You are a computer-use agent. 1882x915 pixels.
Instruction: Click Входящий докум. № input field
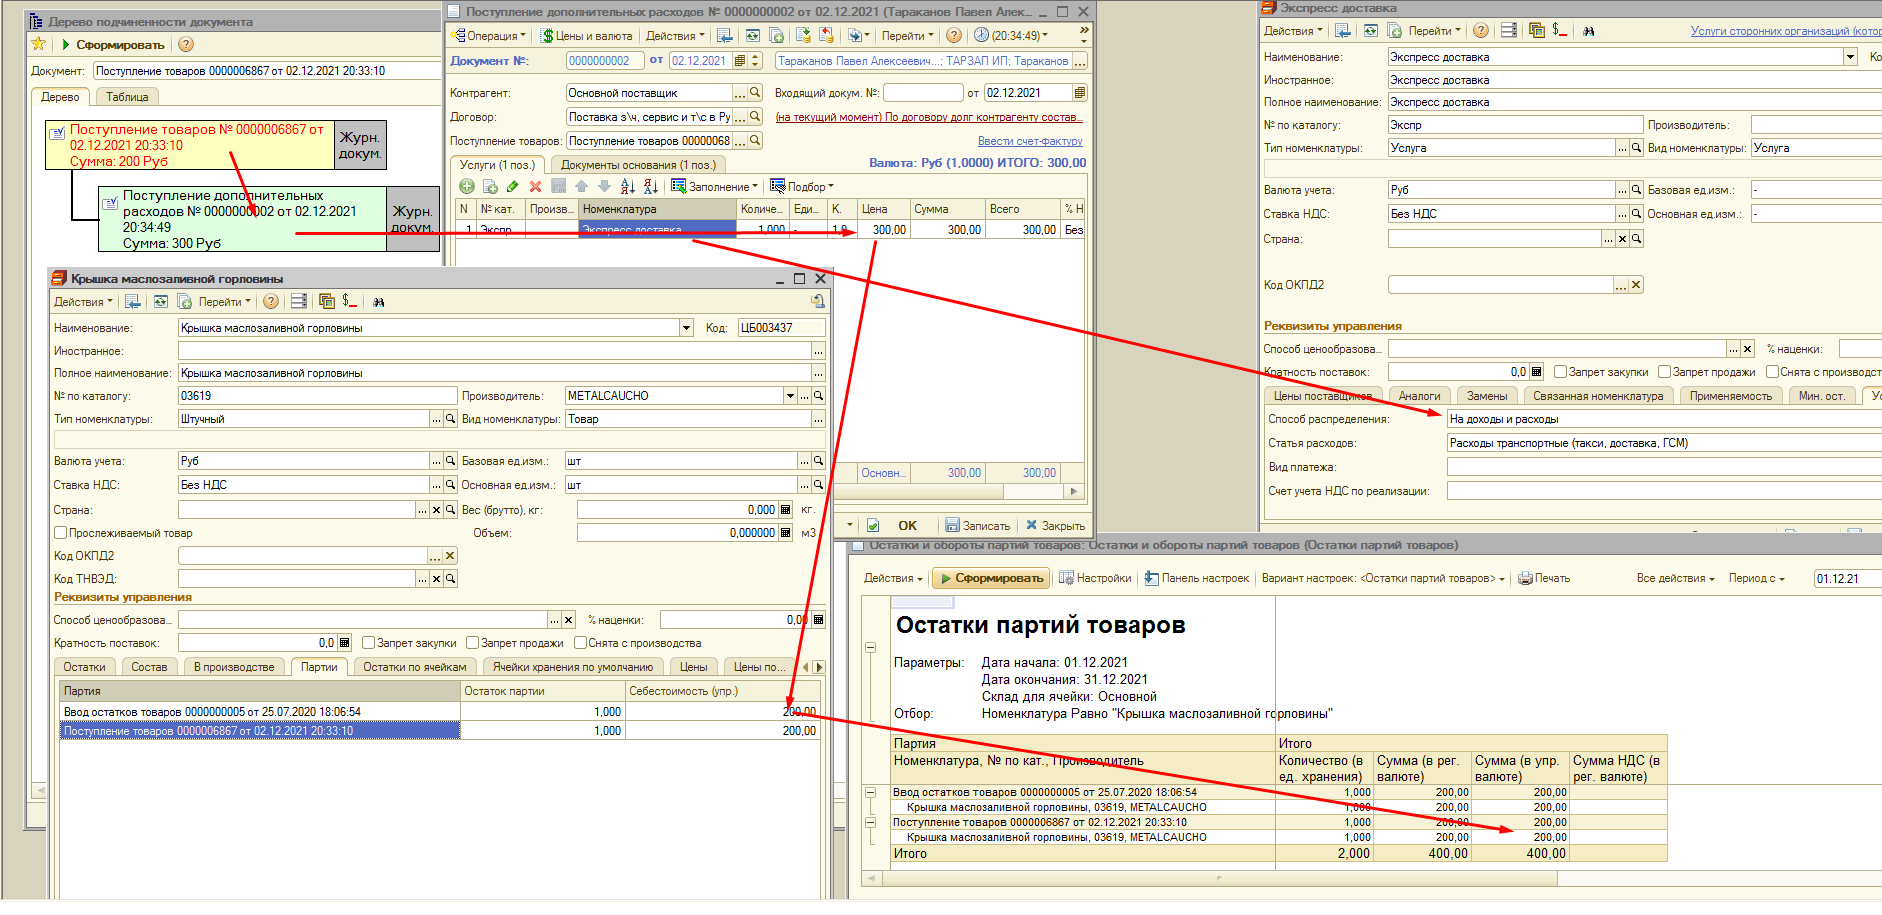coord(922,93)
